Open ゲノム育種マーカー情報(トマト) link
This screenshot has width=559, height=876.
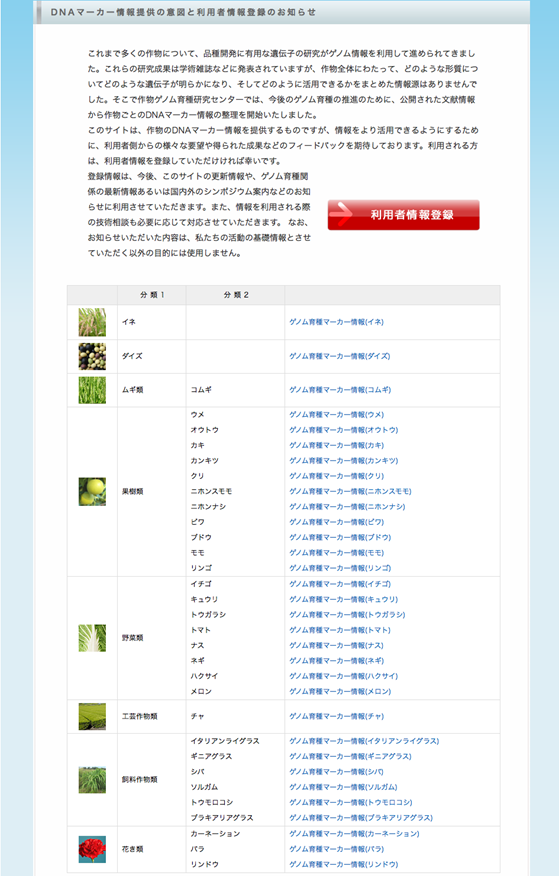[340, 630]
